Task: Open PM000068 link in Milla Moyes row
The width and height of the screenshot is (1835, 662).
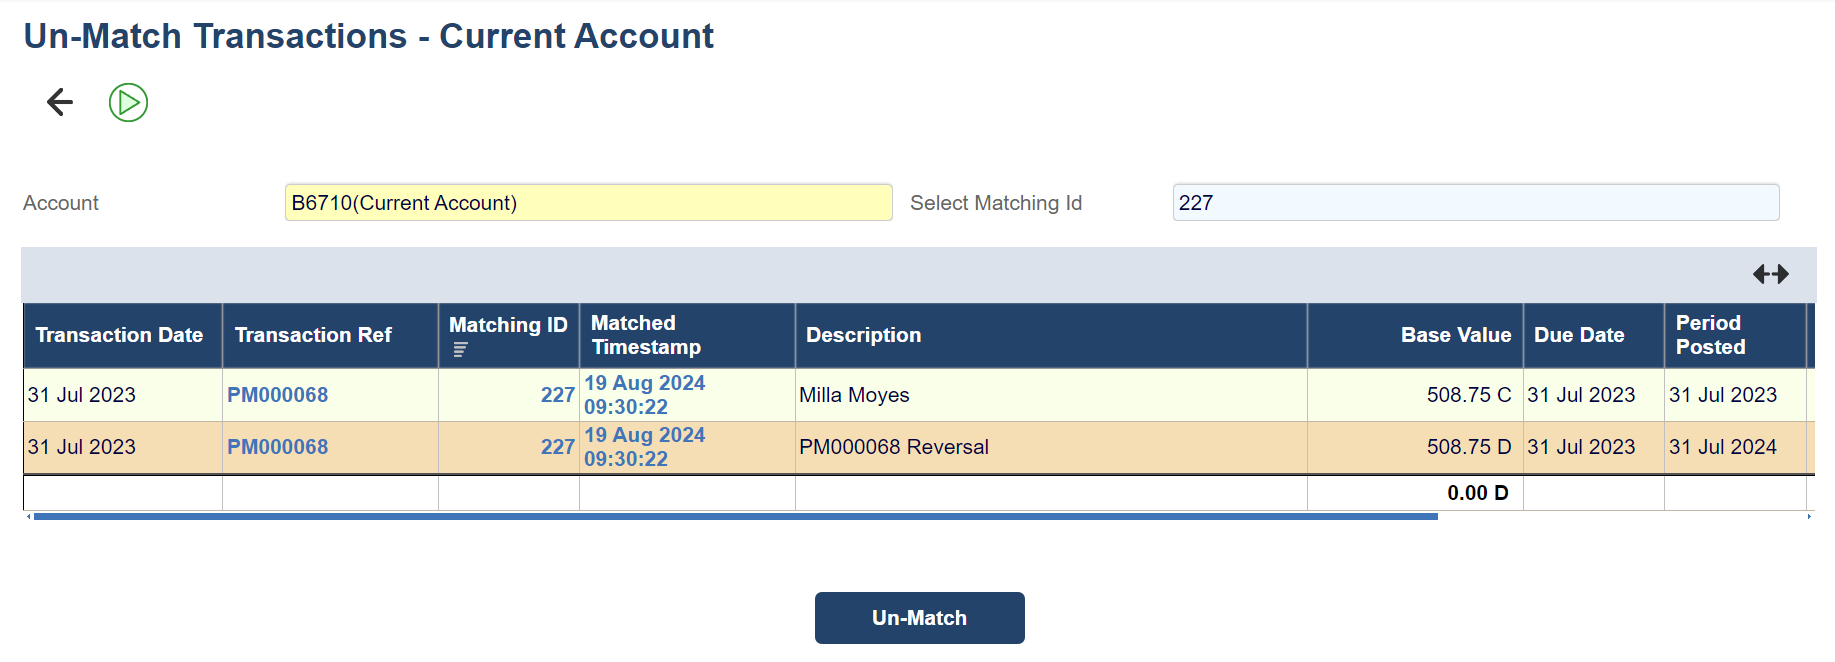Action: (x=278, y=395)
